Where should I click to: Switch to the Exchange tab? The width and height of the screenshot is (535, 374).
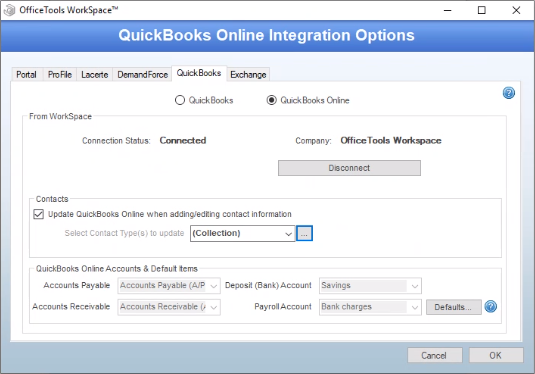point(248,74)
